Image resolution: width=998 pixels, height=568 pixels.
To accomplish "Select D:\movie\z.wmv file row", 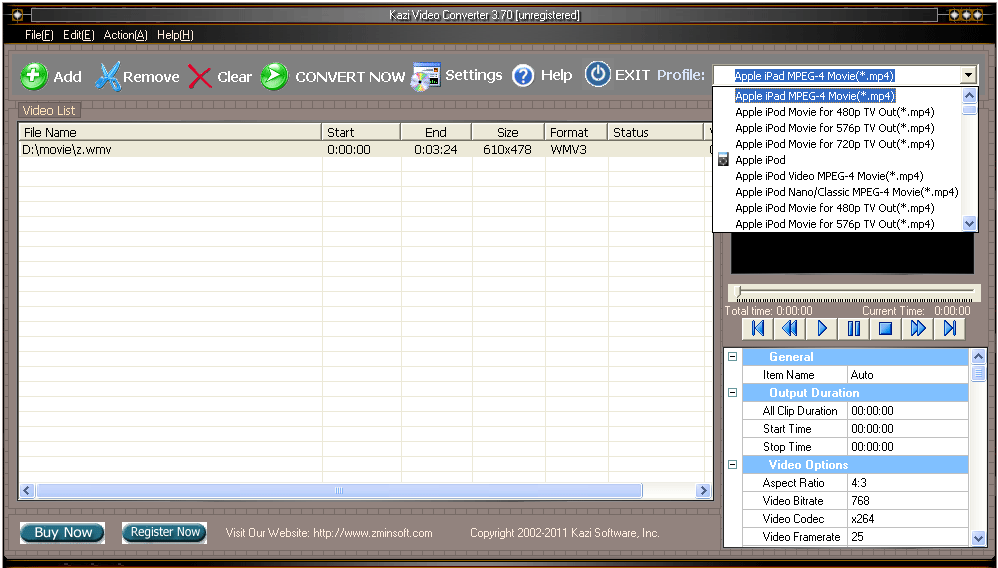I will (x=365, y=150).
